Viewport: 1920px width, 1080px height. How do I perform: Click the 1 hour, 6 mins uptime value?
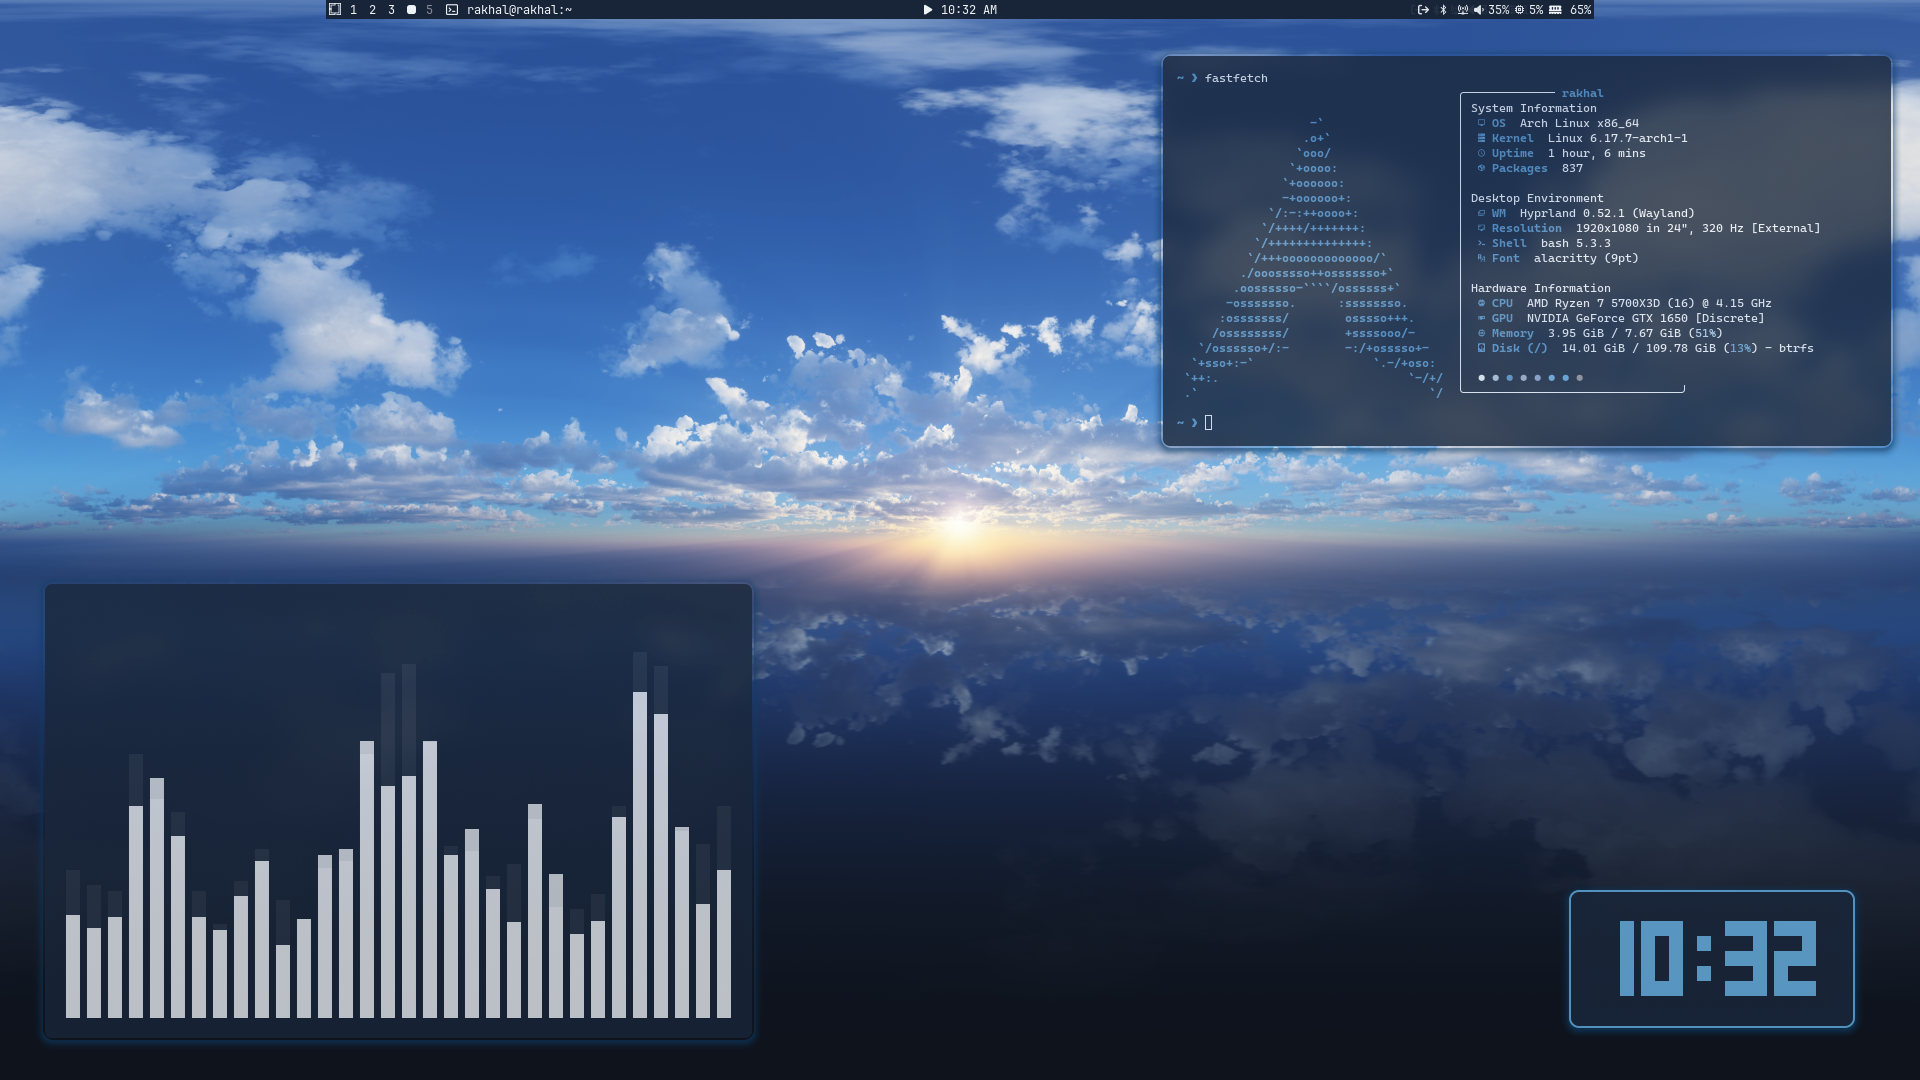pyautogui.click(x=1596, y=153)
